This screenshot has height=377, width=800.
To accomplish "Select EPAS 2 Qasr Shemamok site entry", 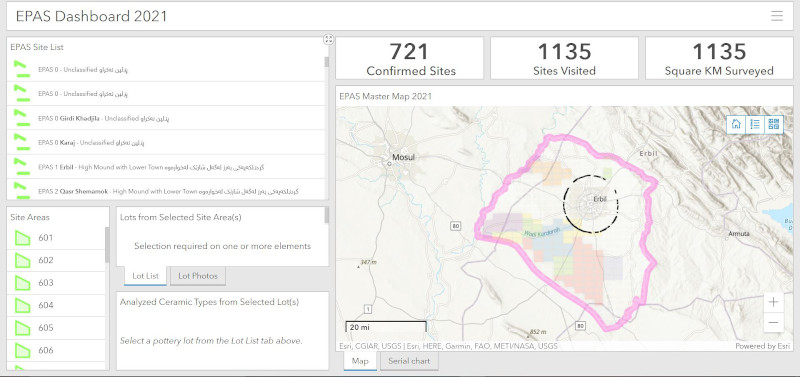I will pos(166,190).
